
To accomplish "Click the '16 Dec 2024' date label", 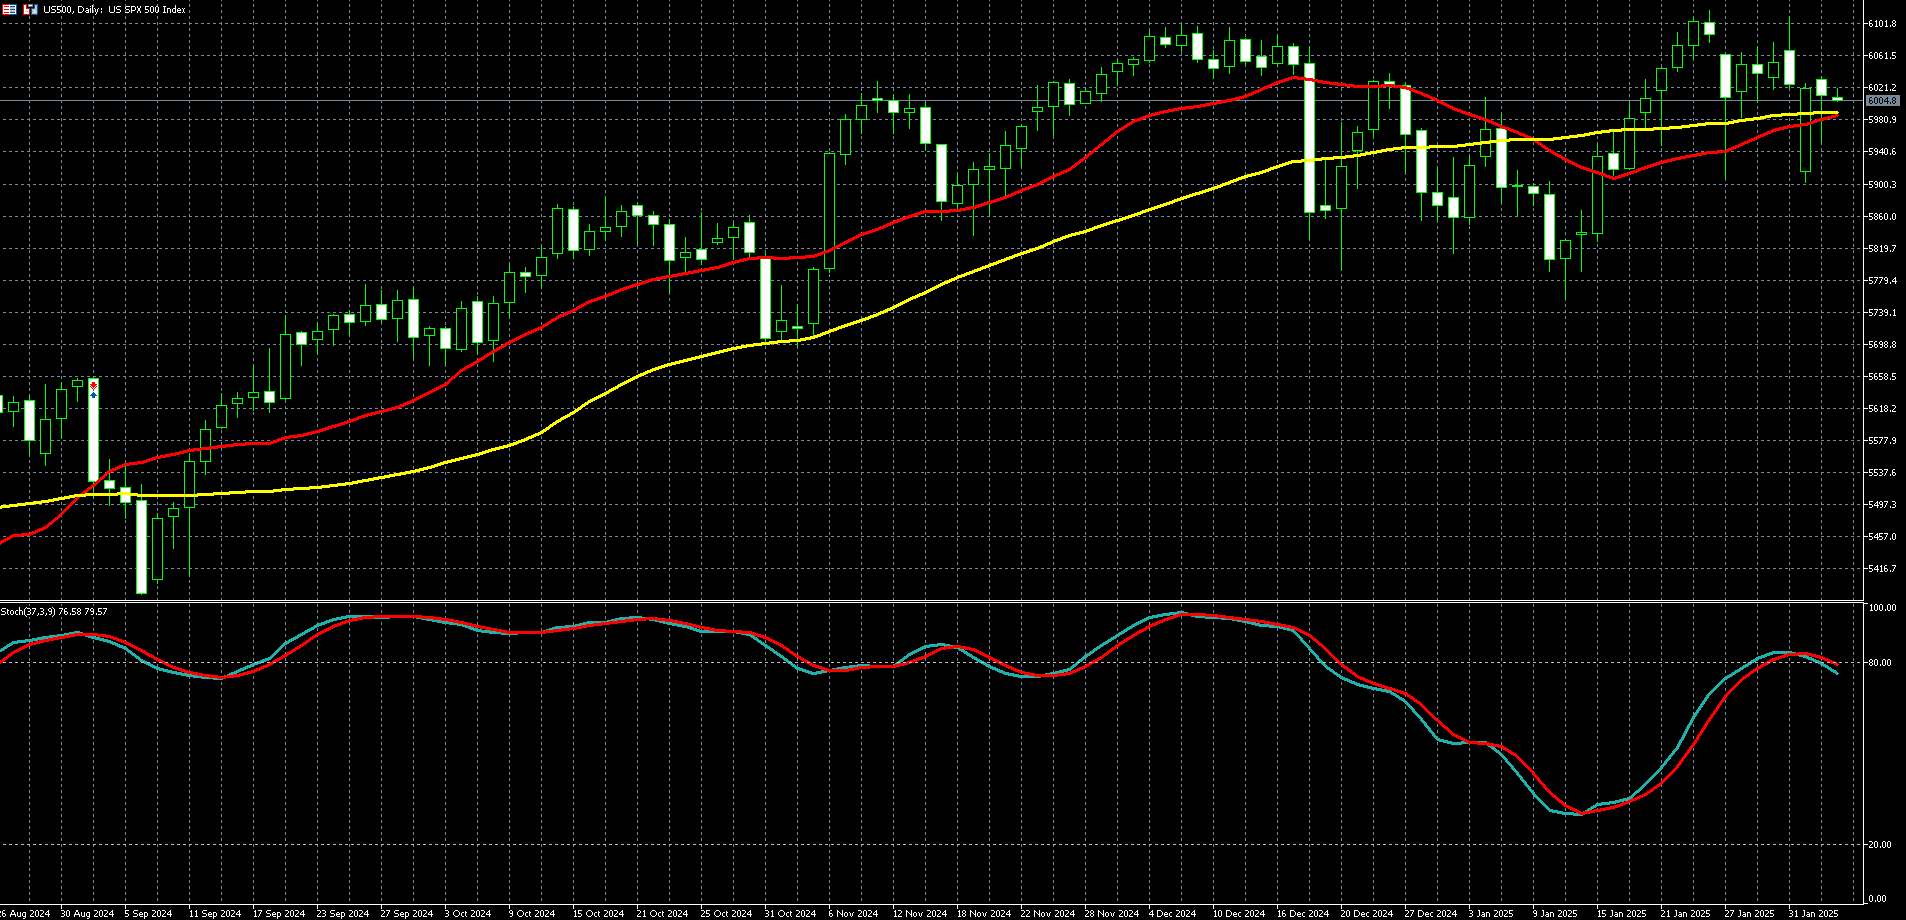I will (x=1302, y=913).
